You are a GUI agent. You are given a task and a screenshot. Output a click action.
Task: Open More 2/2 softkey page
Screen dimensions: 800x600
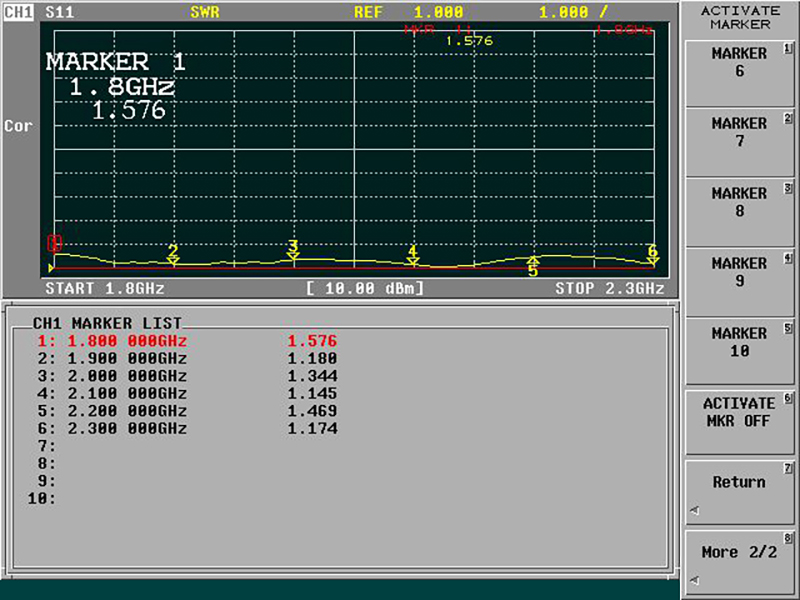click(x=739, y=553)
